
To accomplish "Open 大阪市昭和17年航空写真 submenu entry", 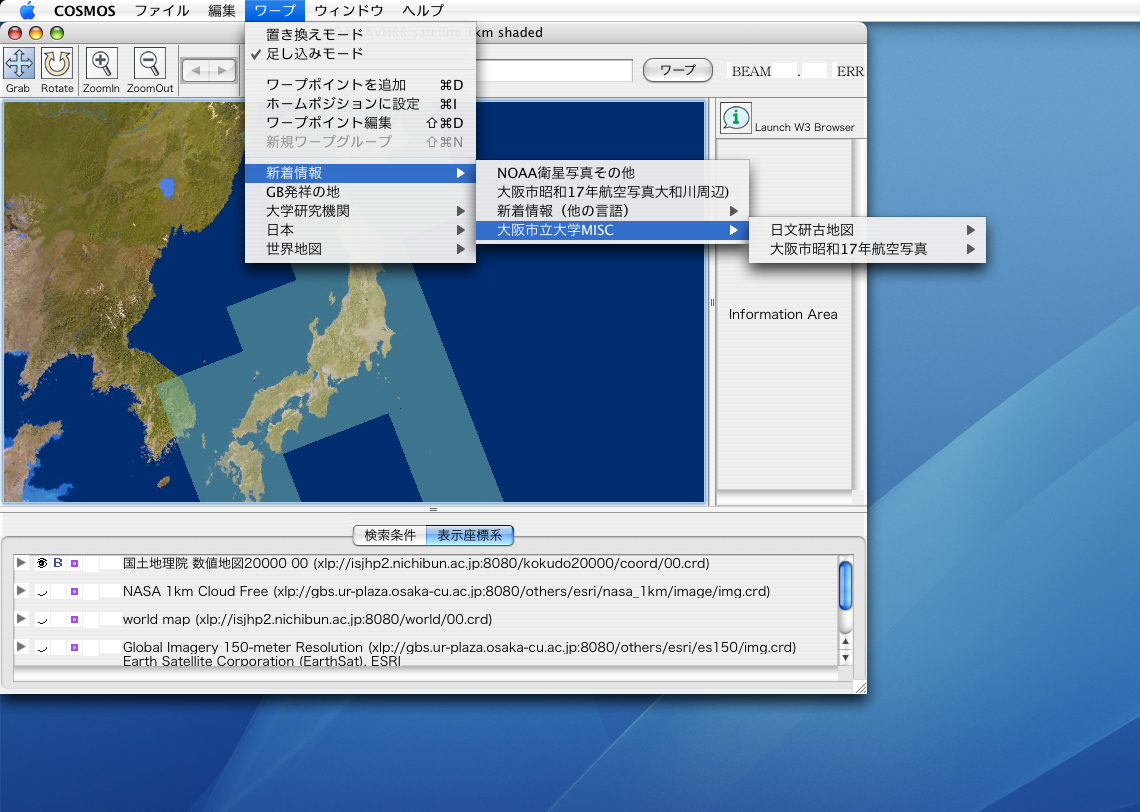I will (867, 249).
